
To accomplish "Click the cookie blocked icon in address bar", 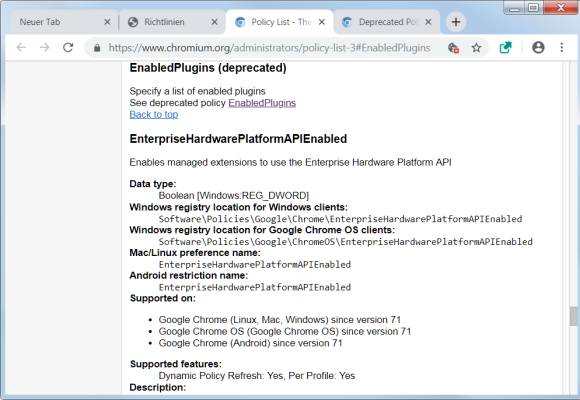I will coord(453,48).
